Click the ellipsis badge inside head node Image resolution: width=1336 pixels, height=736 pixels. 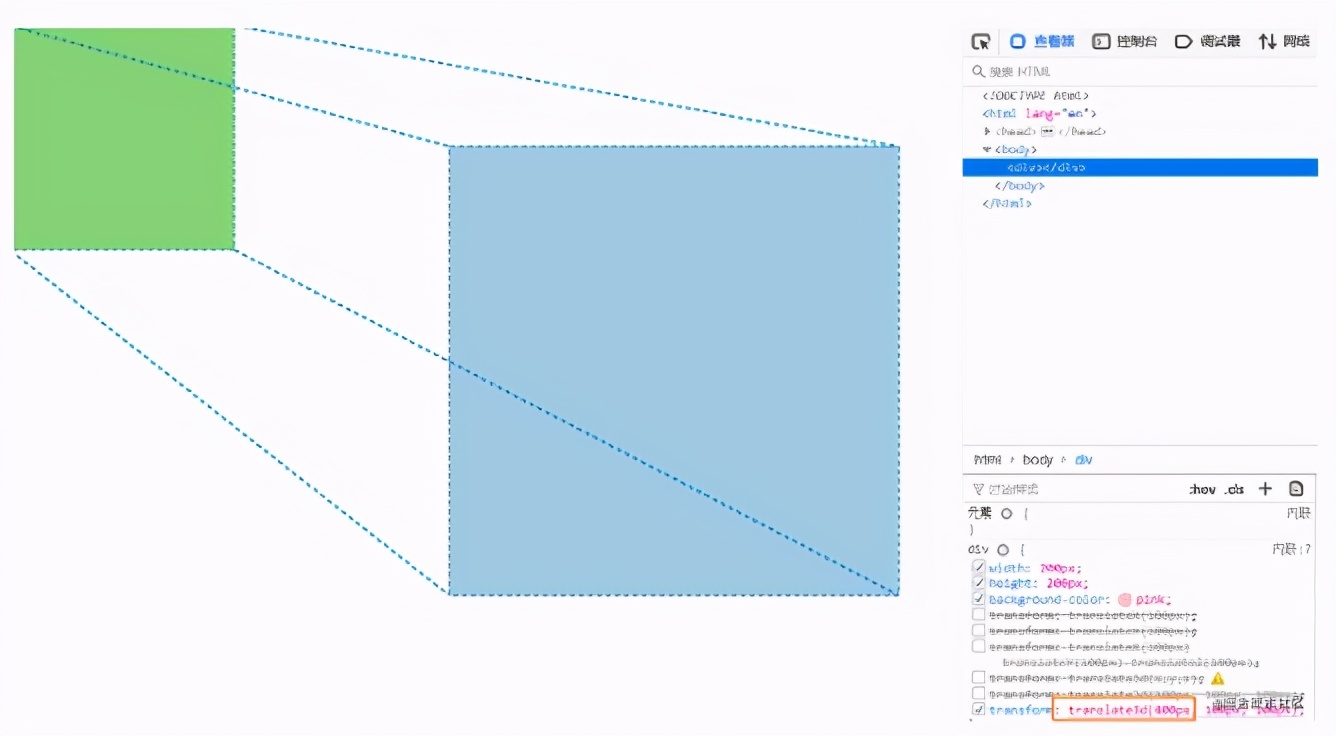point(1048,131)
